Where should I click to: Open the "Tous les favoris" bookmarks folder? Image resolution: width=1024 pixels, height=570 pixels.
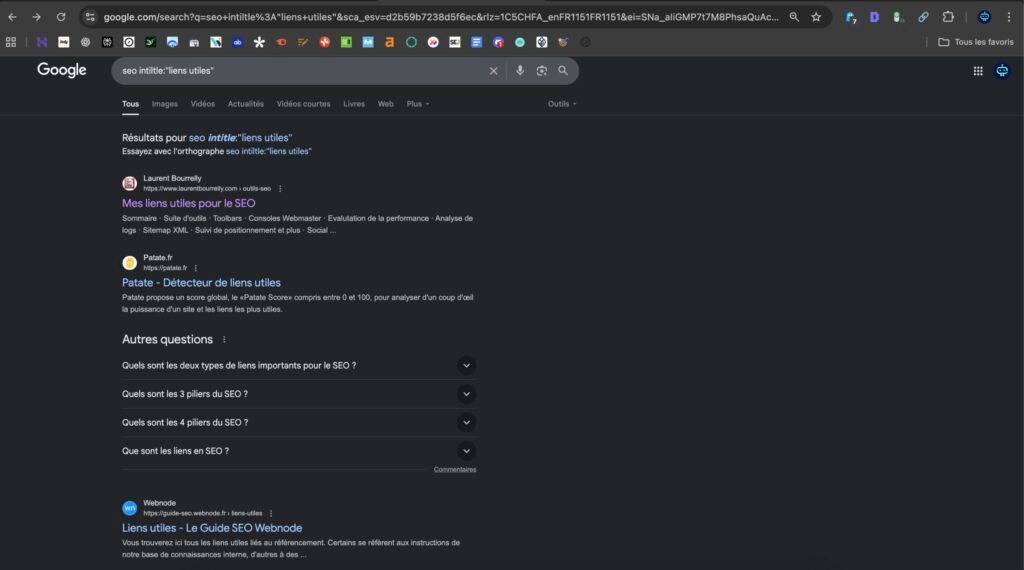point(975,42)
